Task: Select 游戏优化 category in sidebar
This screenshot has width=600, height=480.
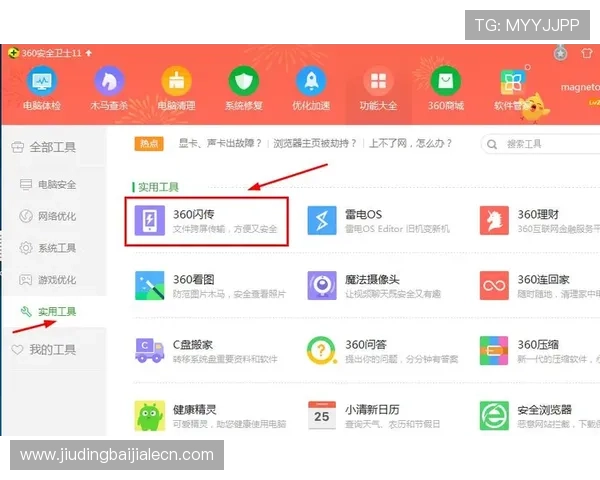Action: pyautogui.click(x=48, y=280)
